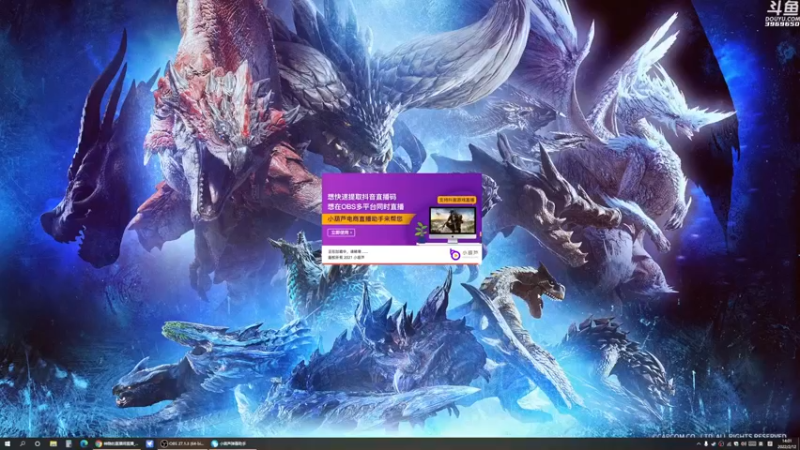Open File Explorer from the taskbar

coord(53,444)
